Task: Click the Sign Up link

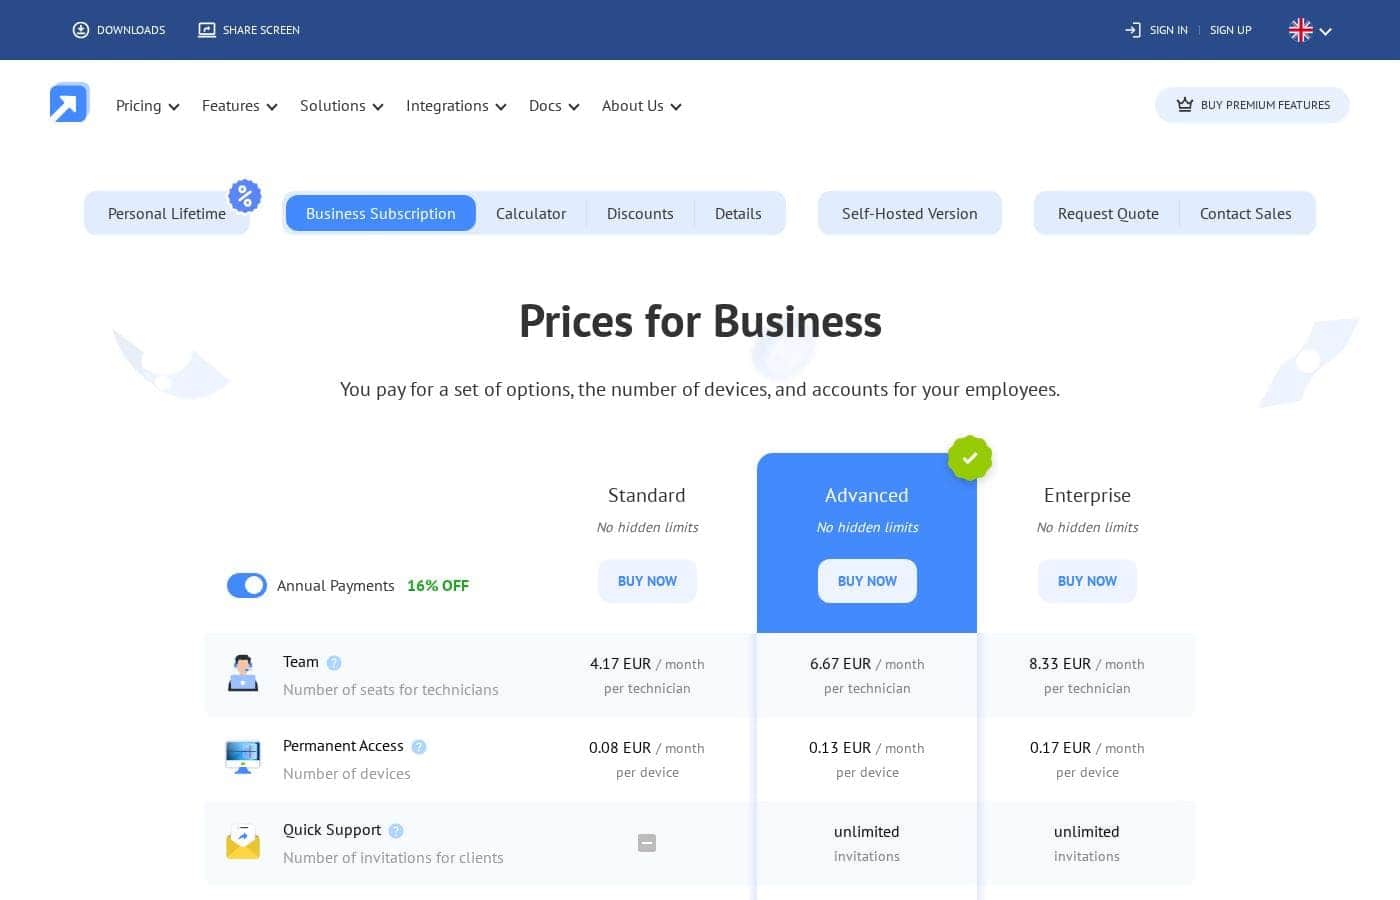Action: point(1231,30)
